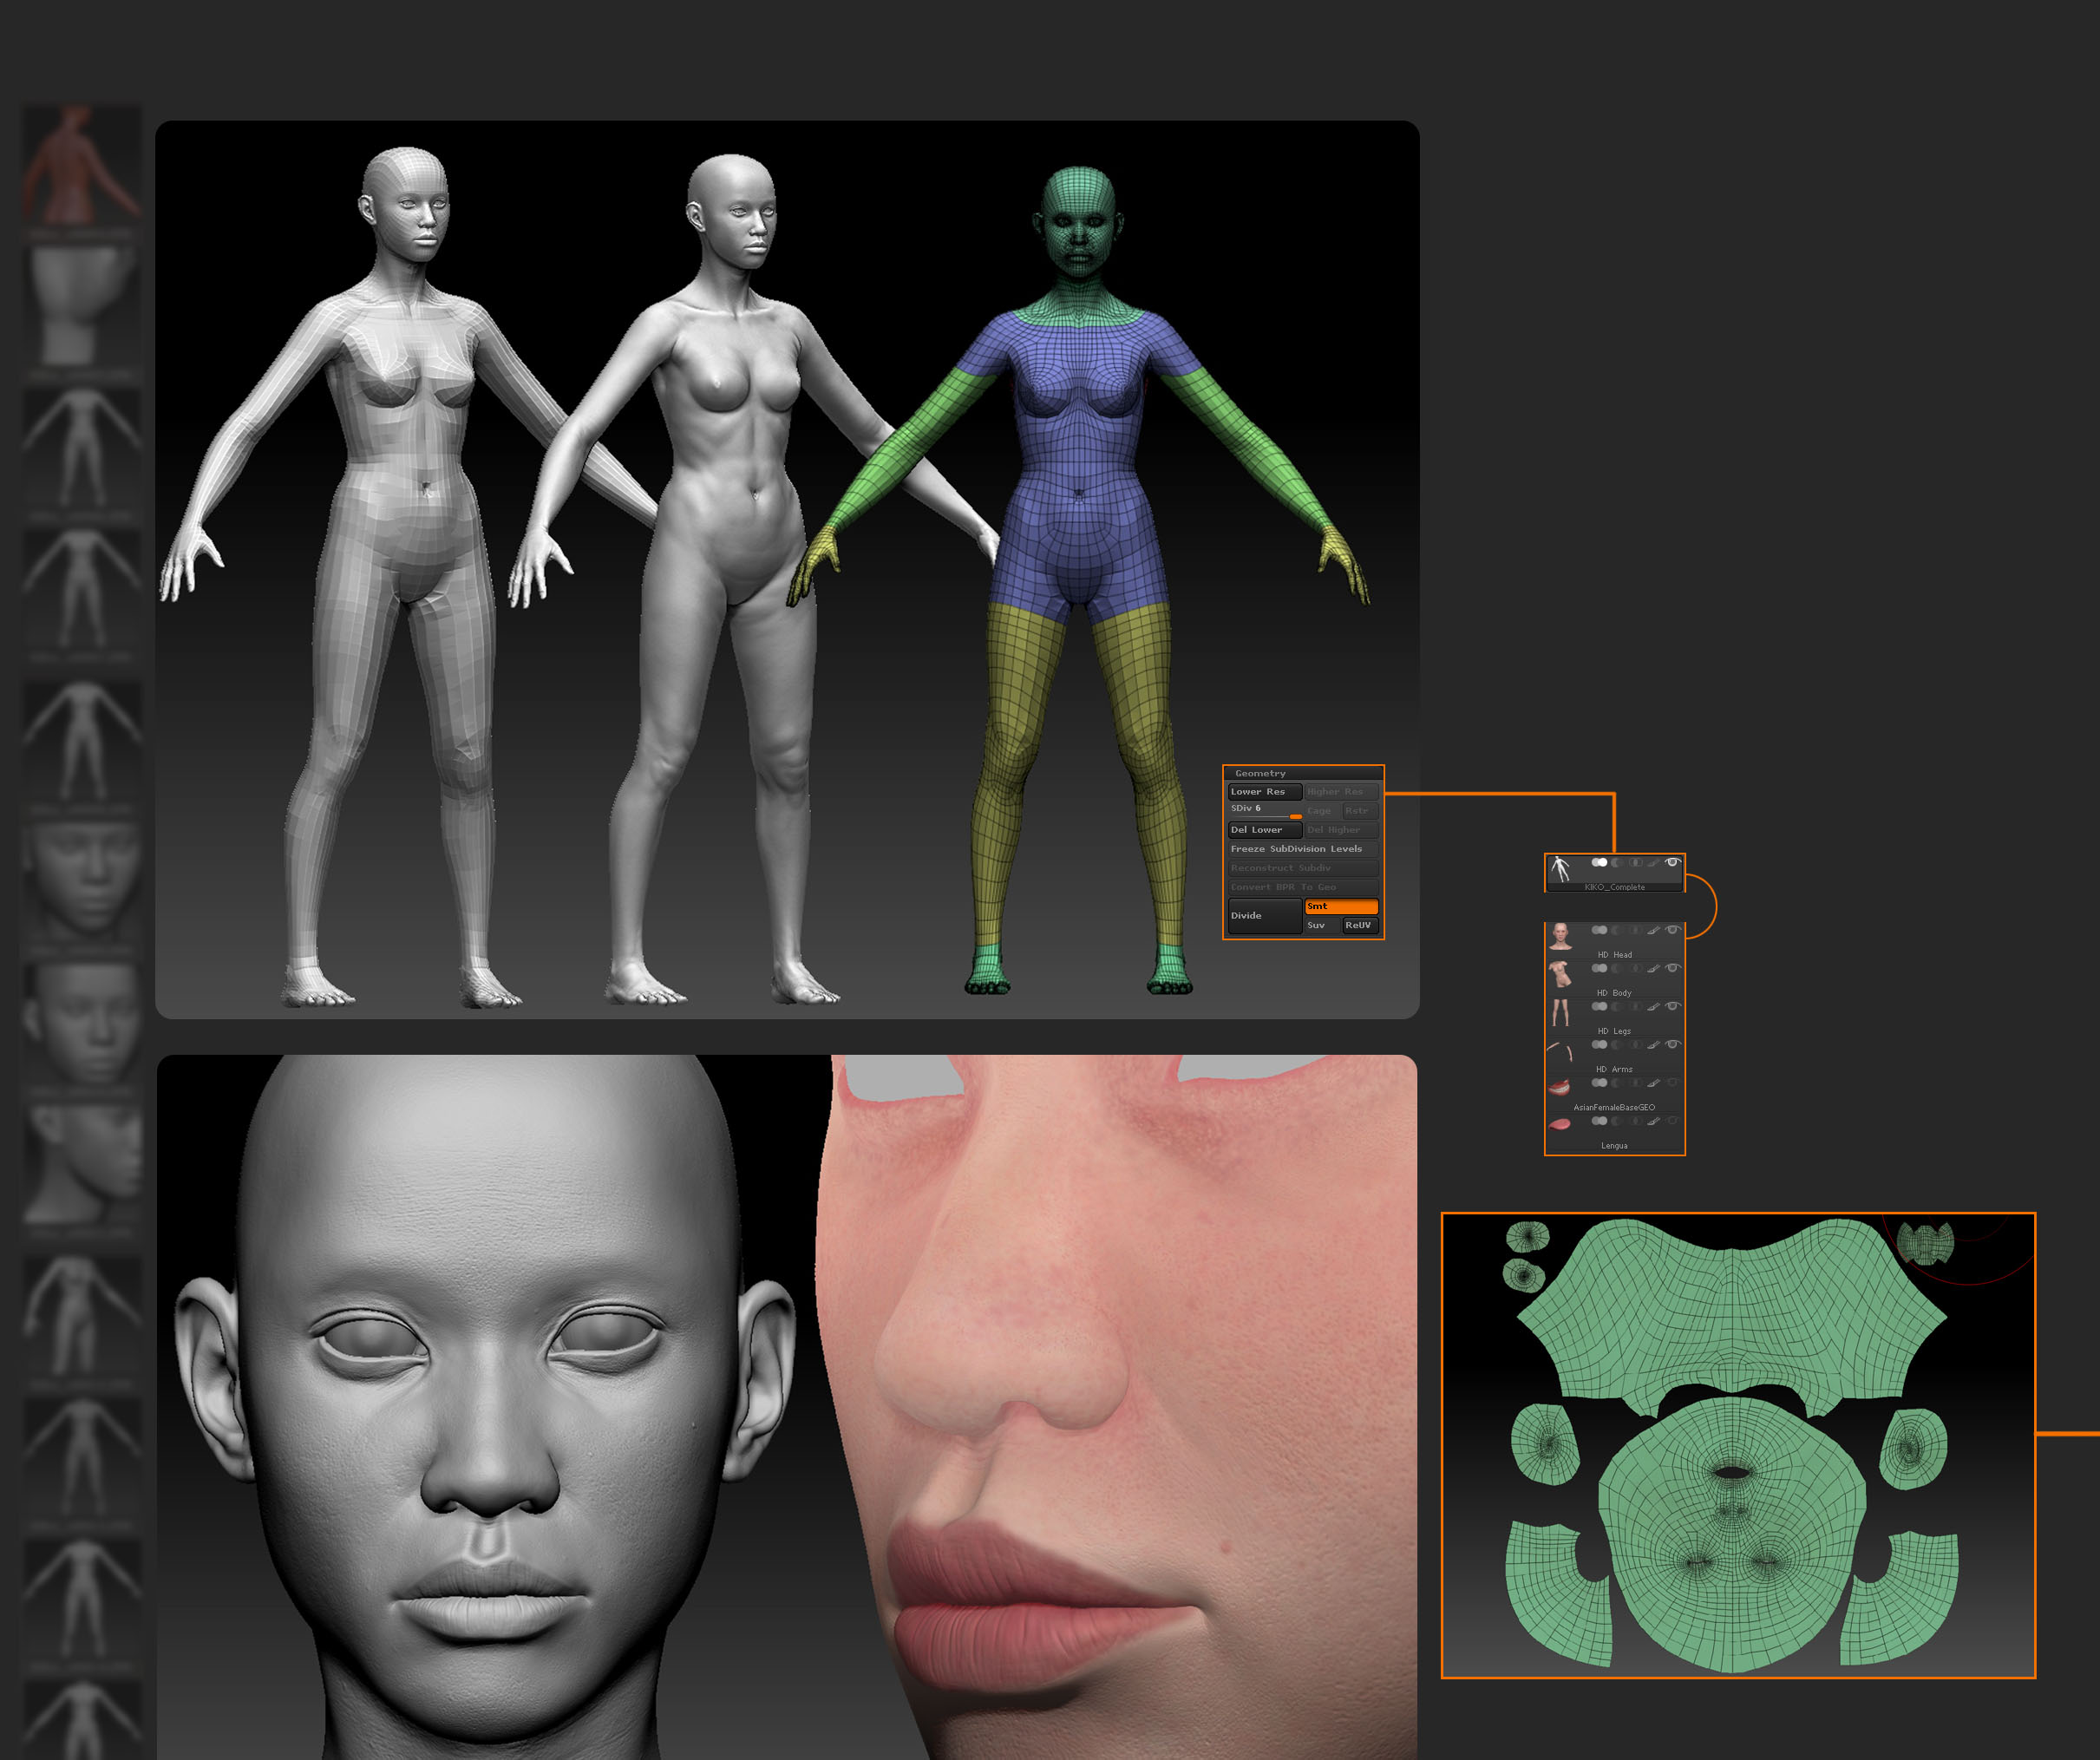The height and width of the screenshot is (1760, 2100).
Task: Click the Reconstruct Subdiv button
Action: (1304, 869)
